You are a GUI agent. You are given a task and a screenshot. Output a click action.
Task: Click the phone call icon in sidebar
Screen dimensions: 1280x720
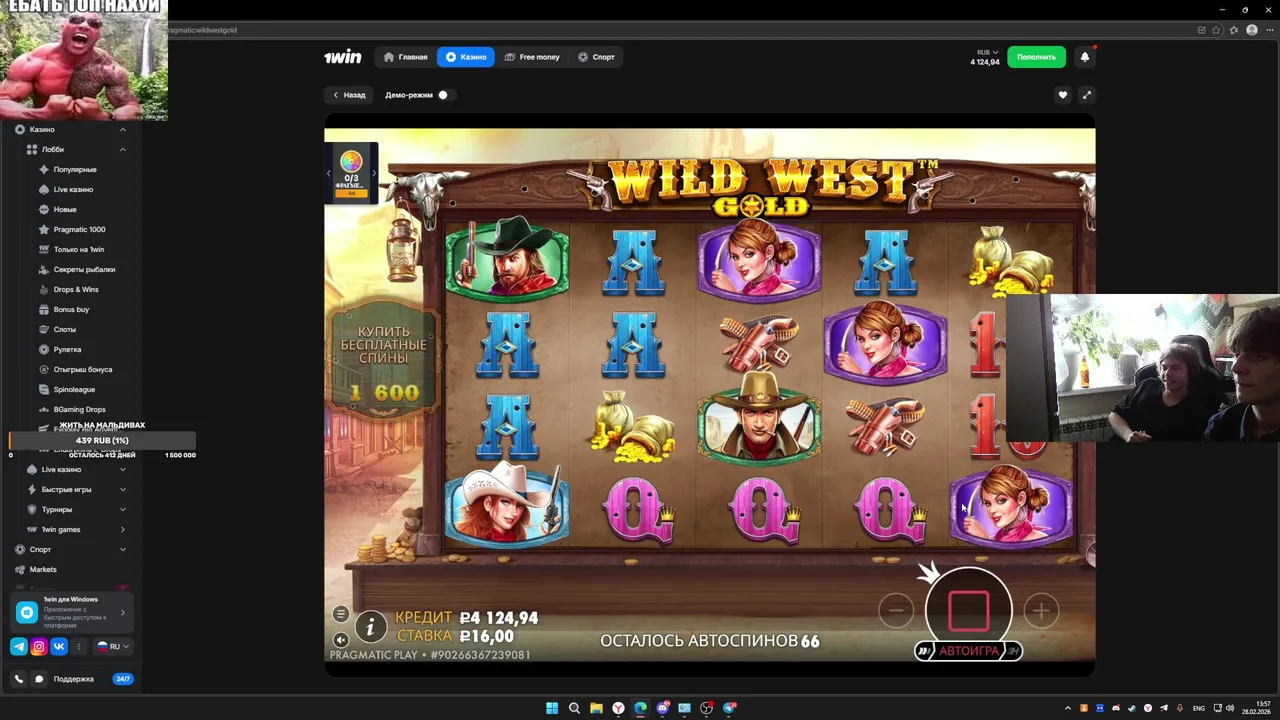tap(19, 679)
